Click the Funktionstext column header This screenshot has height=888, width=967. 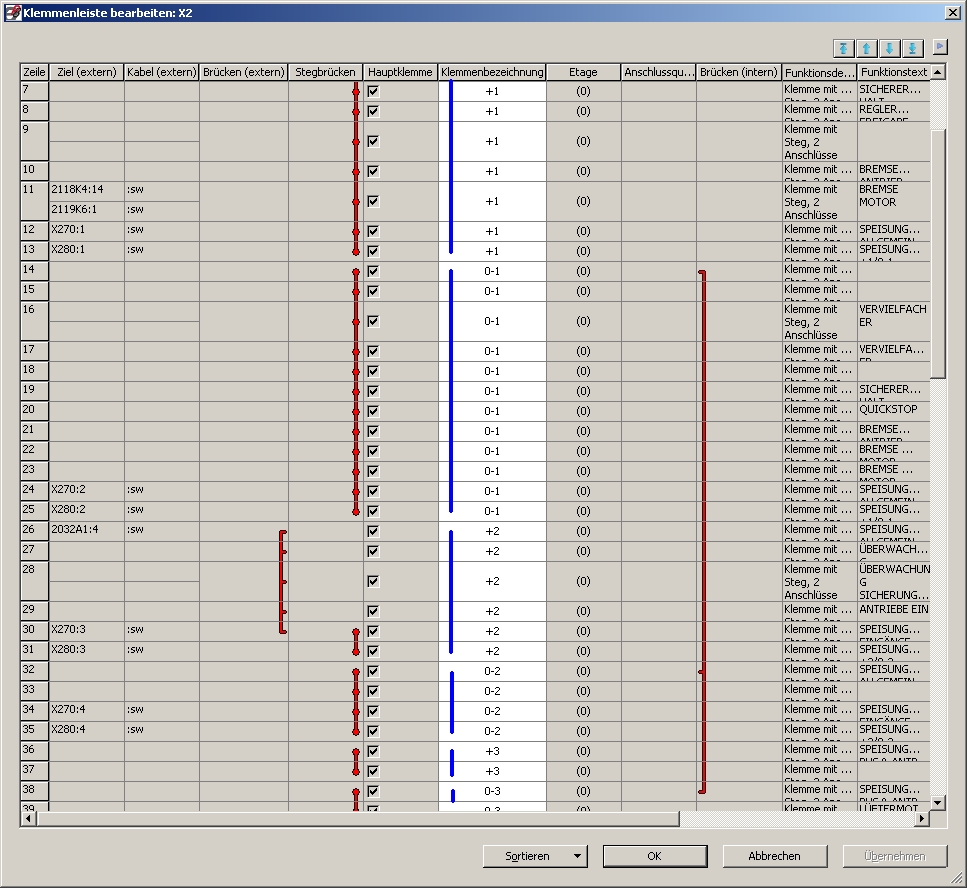point(894,72)
